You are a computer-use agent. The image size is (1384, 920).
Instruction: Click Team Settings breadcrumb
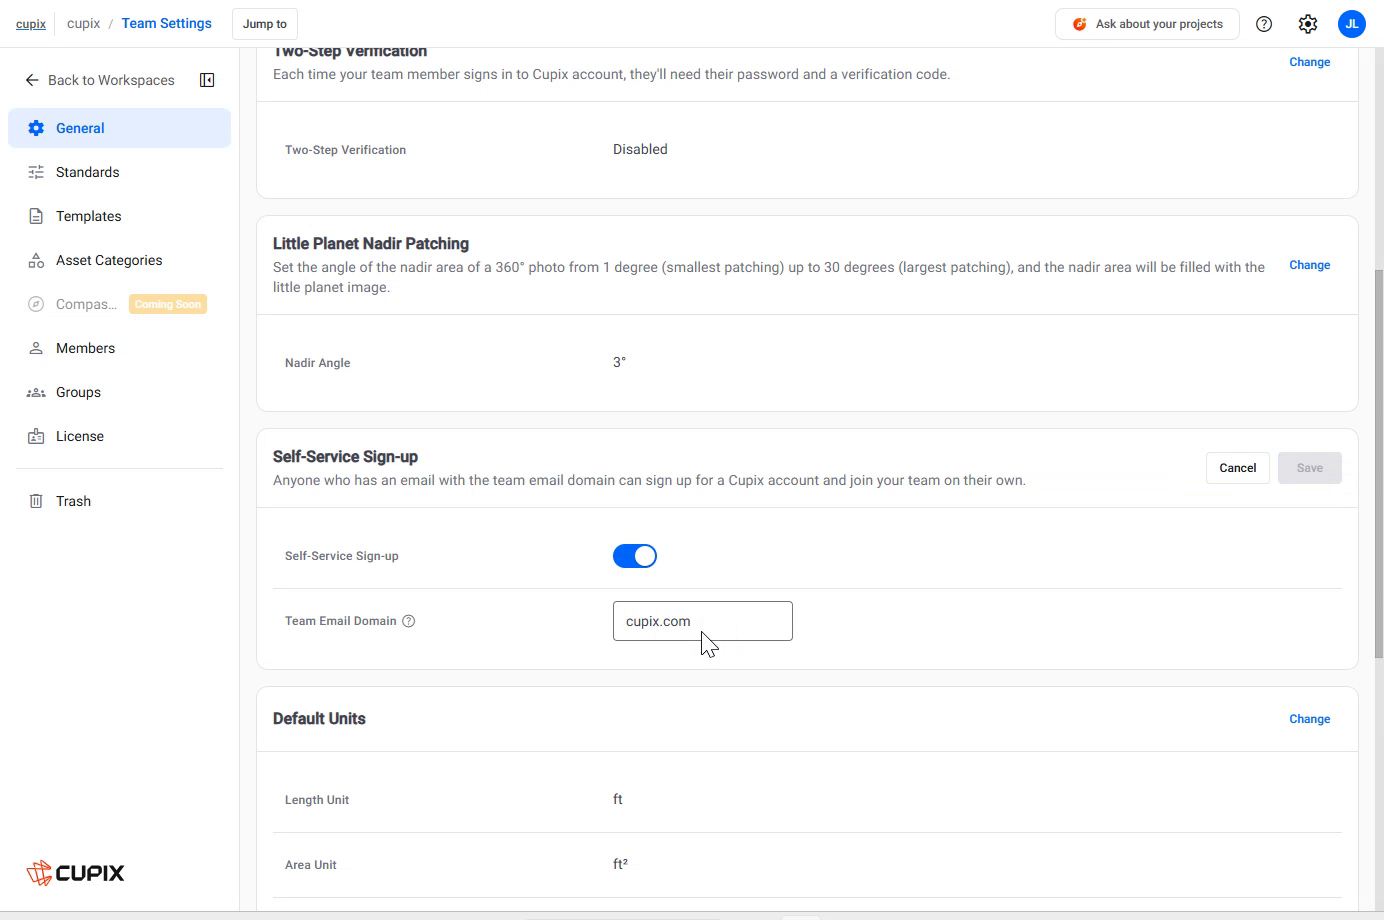[167, 24]
